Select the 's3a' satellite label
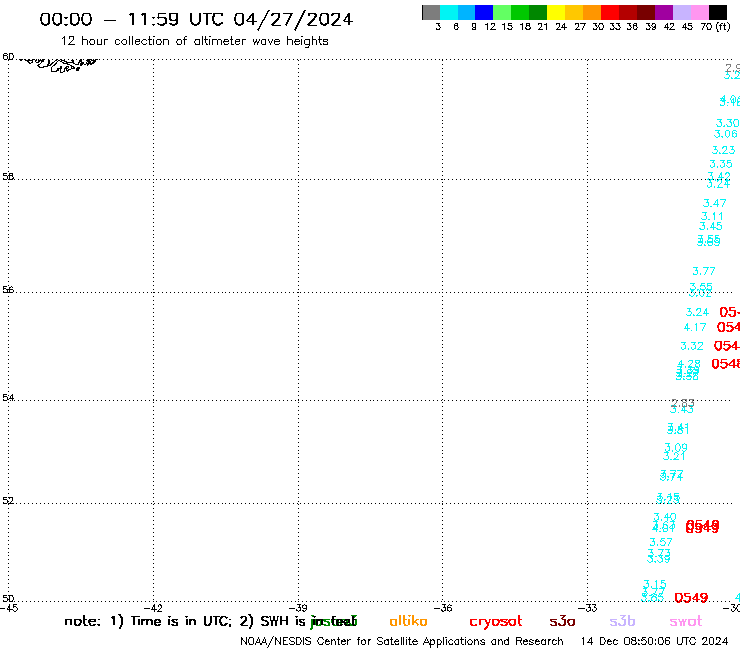 pyautogui.click(x=562, y=622)
